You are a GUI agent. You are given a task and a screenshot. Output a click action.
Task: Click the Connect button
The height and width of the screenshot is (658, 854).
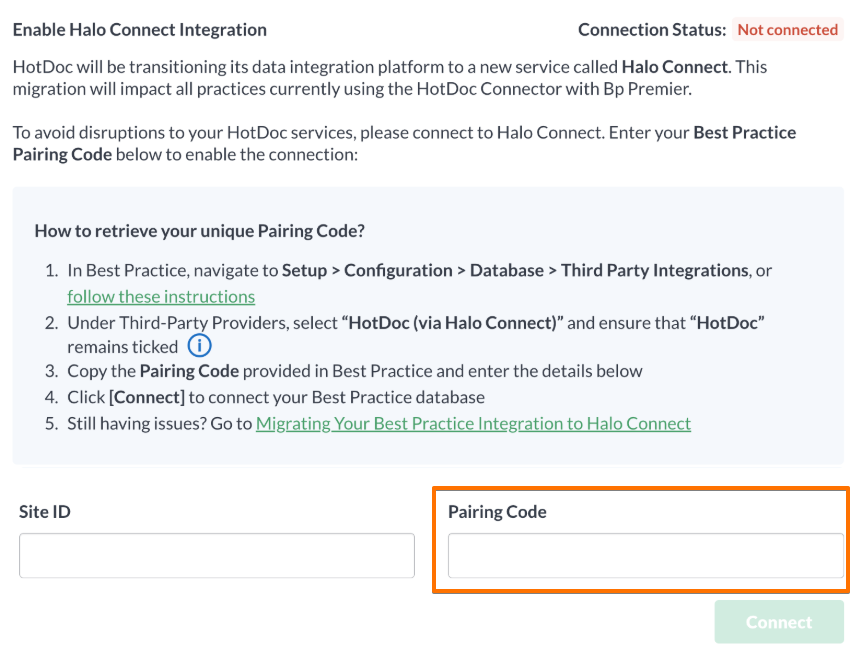(x=779, y=622)
